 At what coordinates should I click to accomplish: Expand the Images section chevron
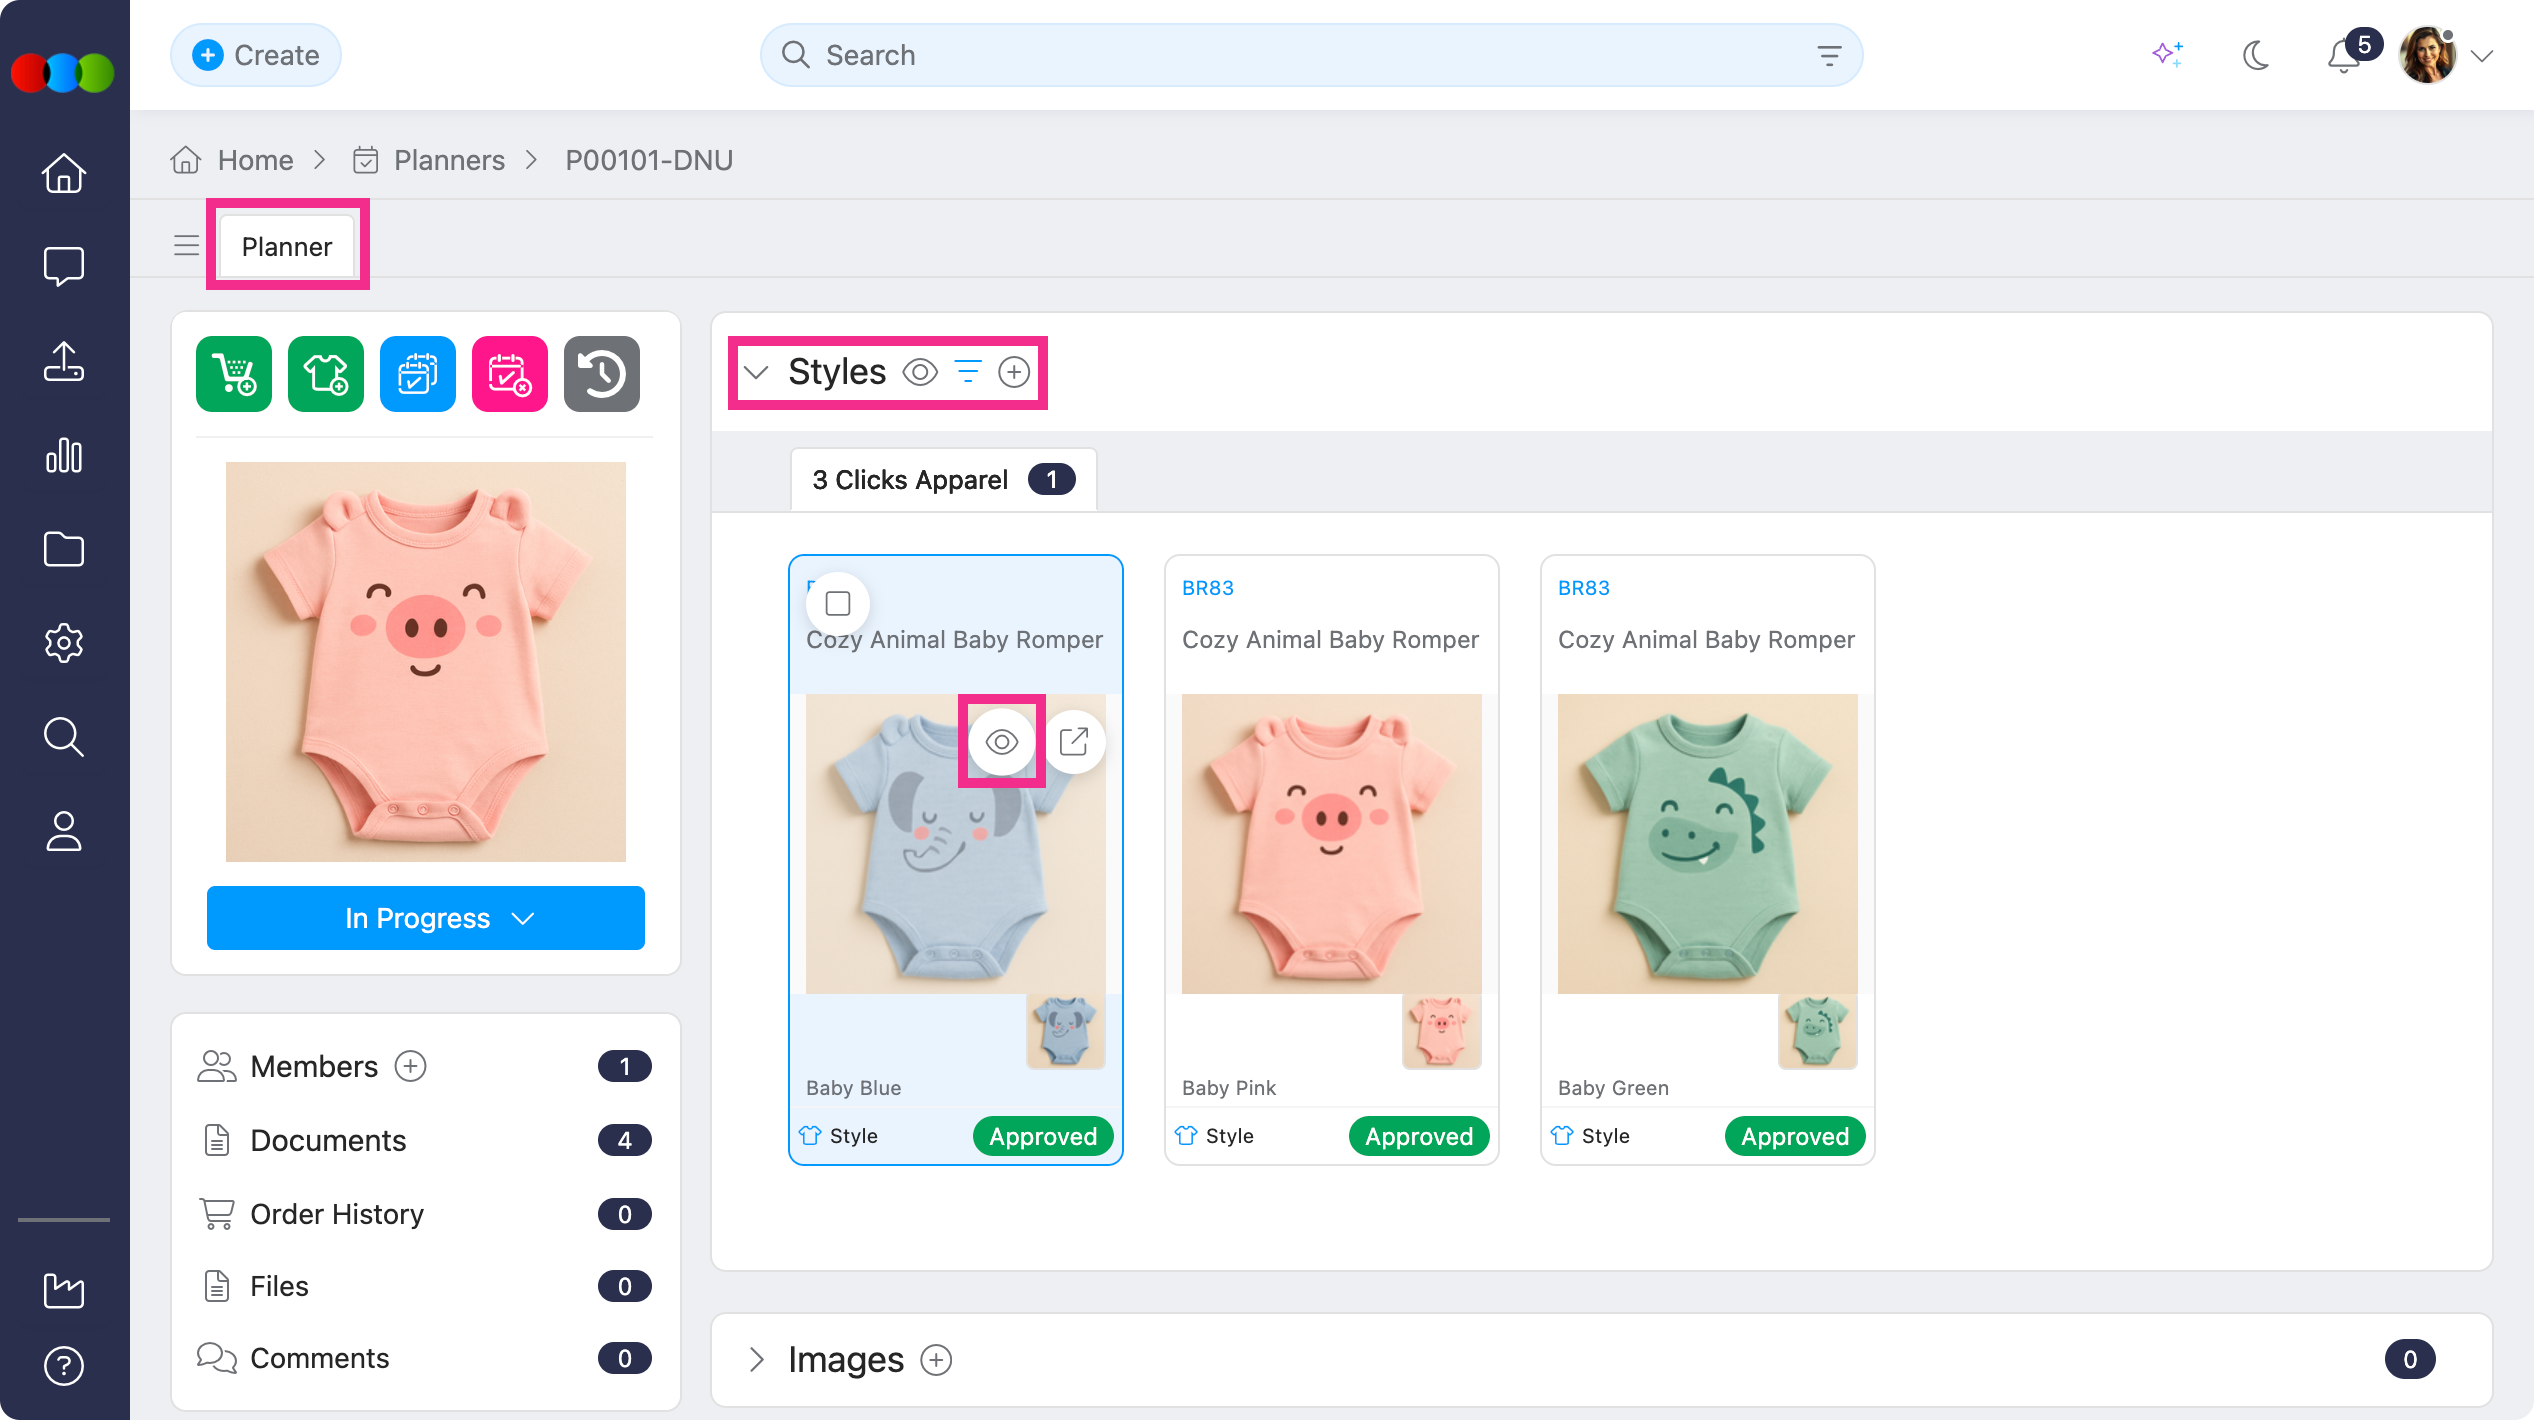point(757,1360)
